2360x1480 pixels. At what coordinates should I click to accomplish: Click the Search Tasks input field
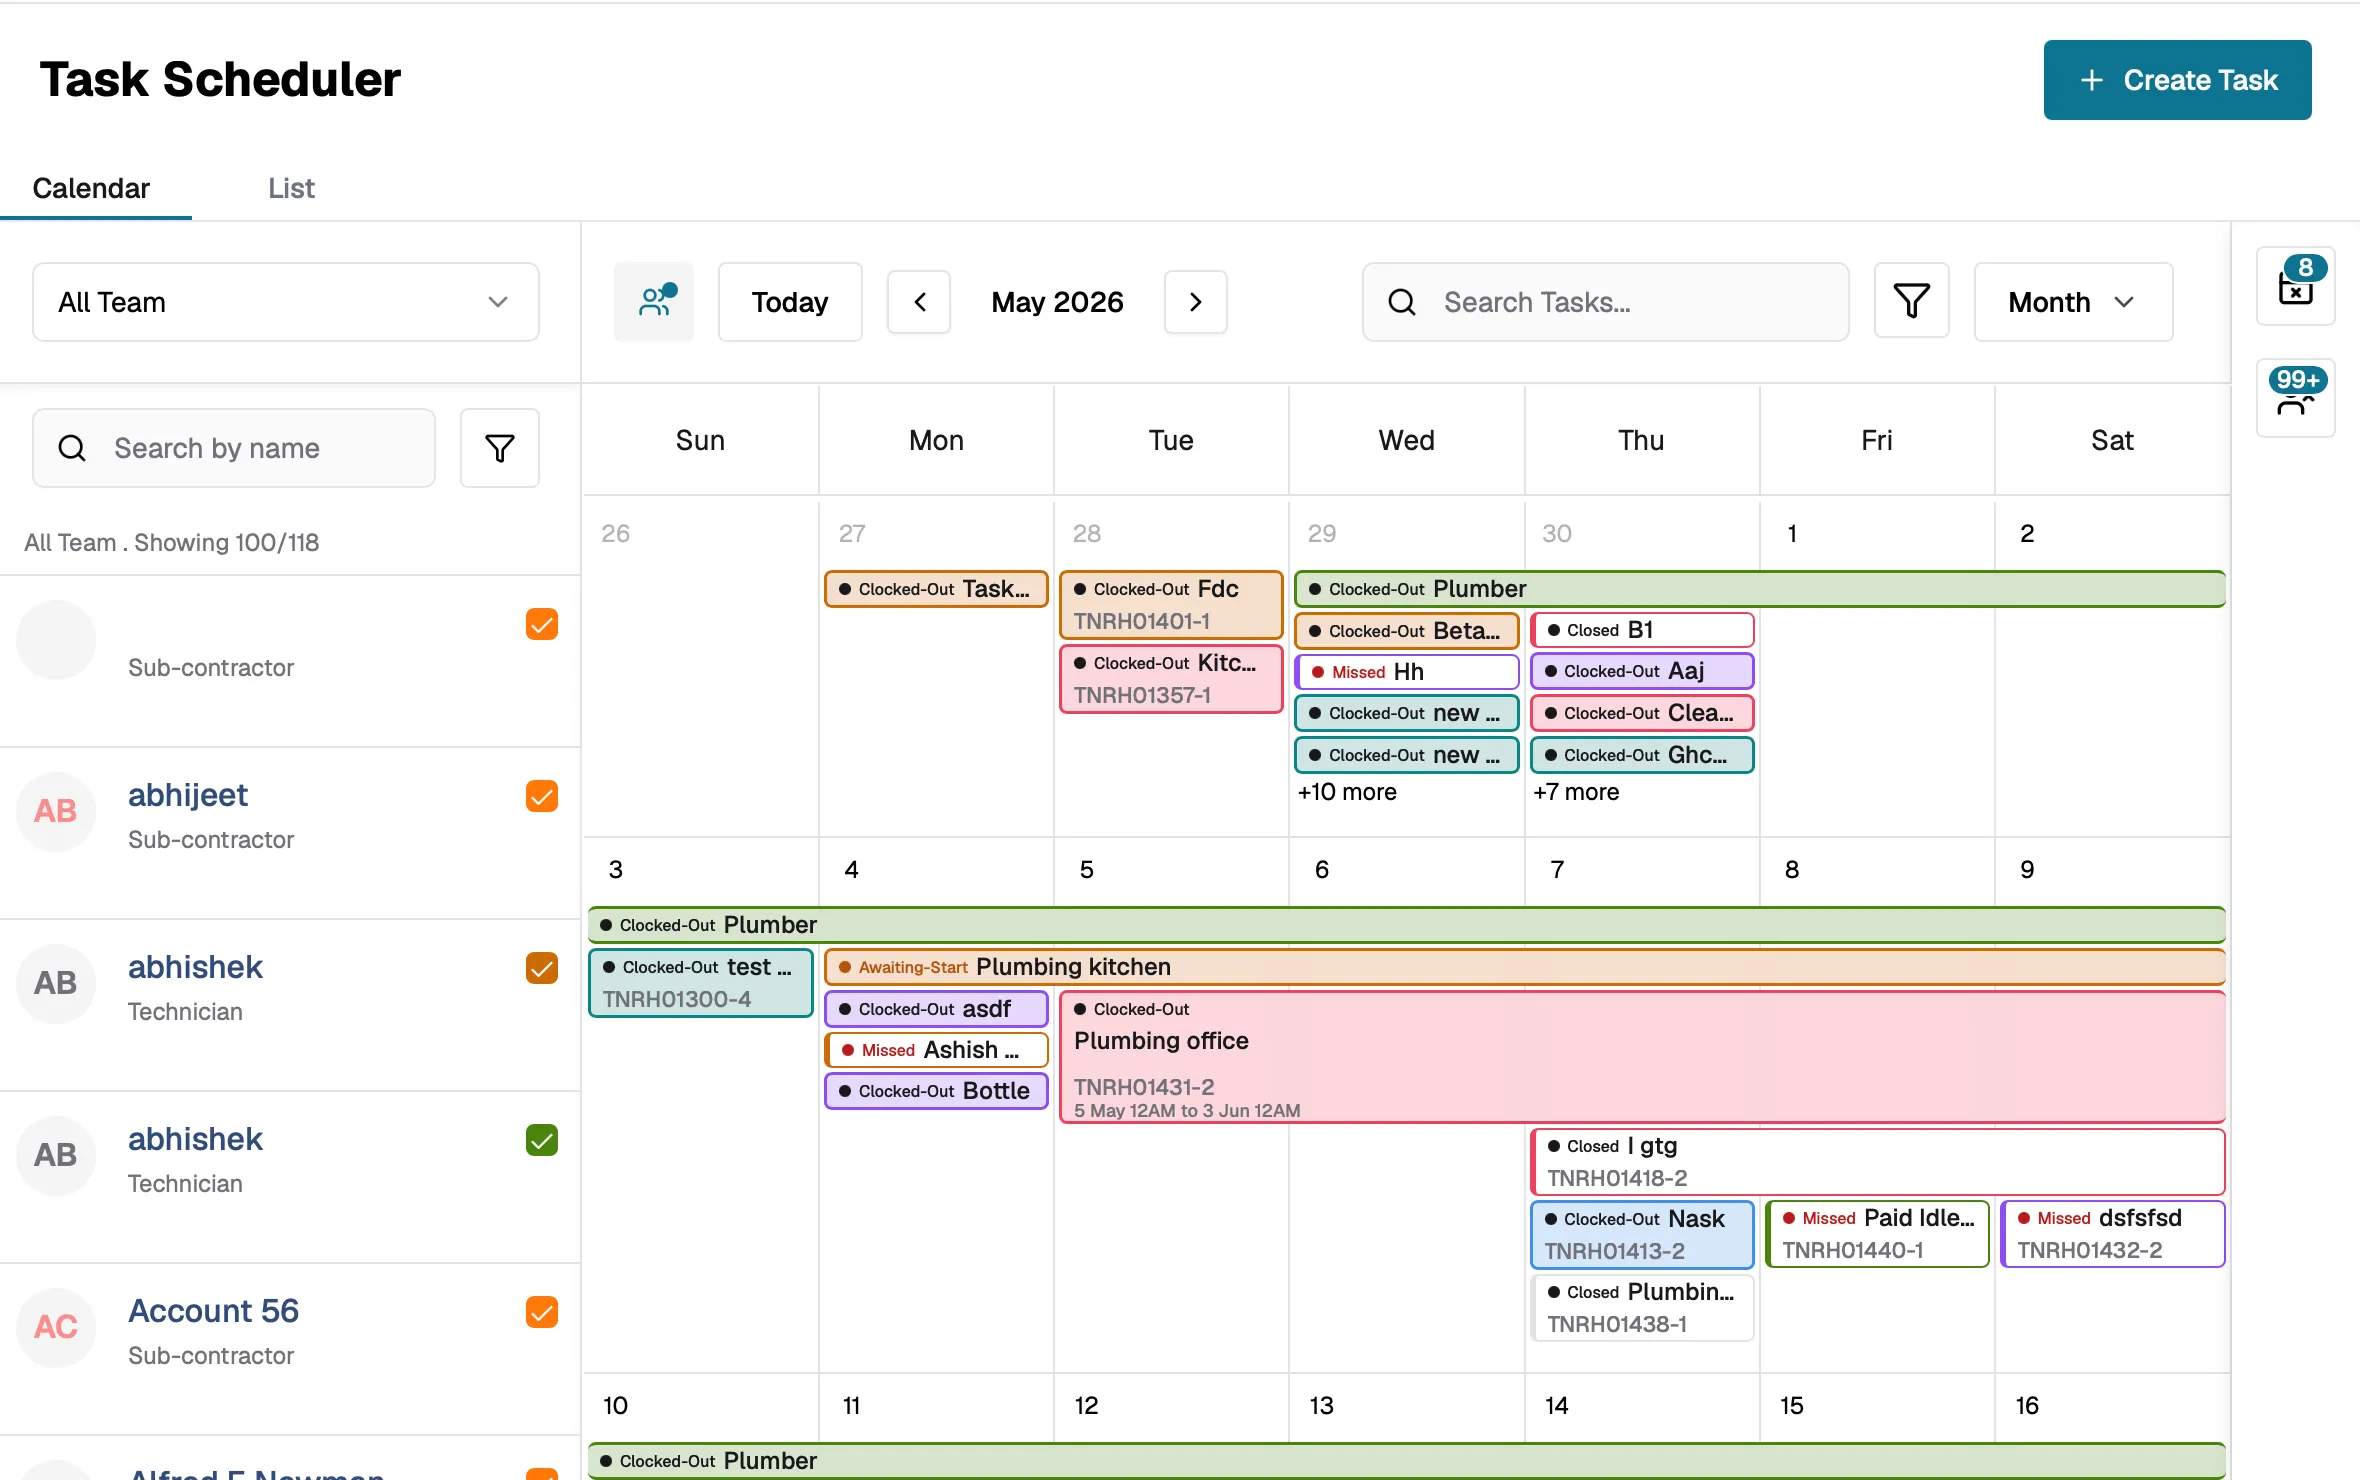click(x=1606, y=302)
